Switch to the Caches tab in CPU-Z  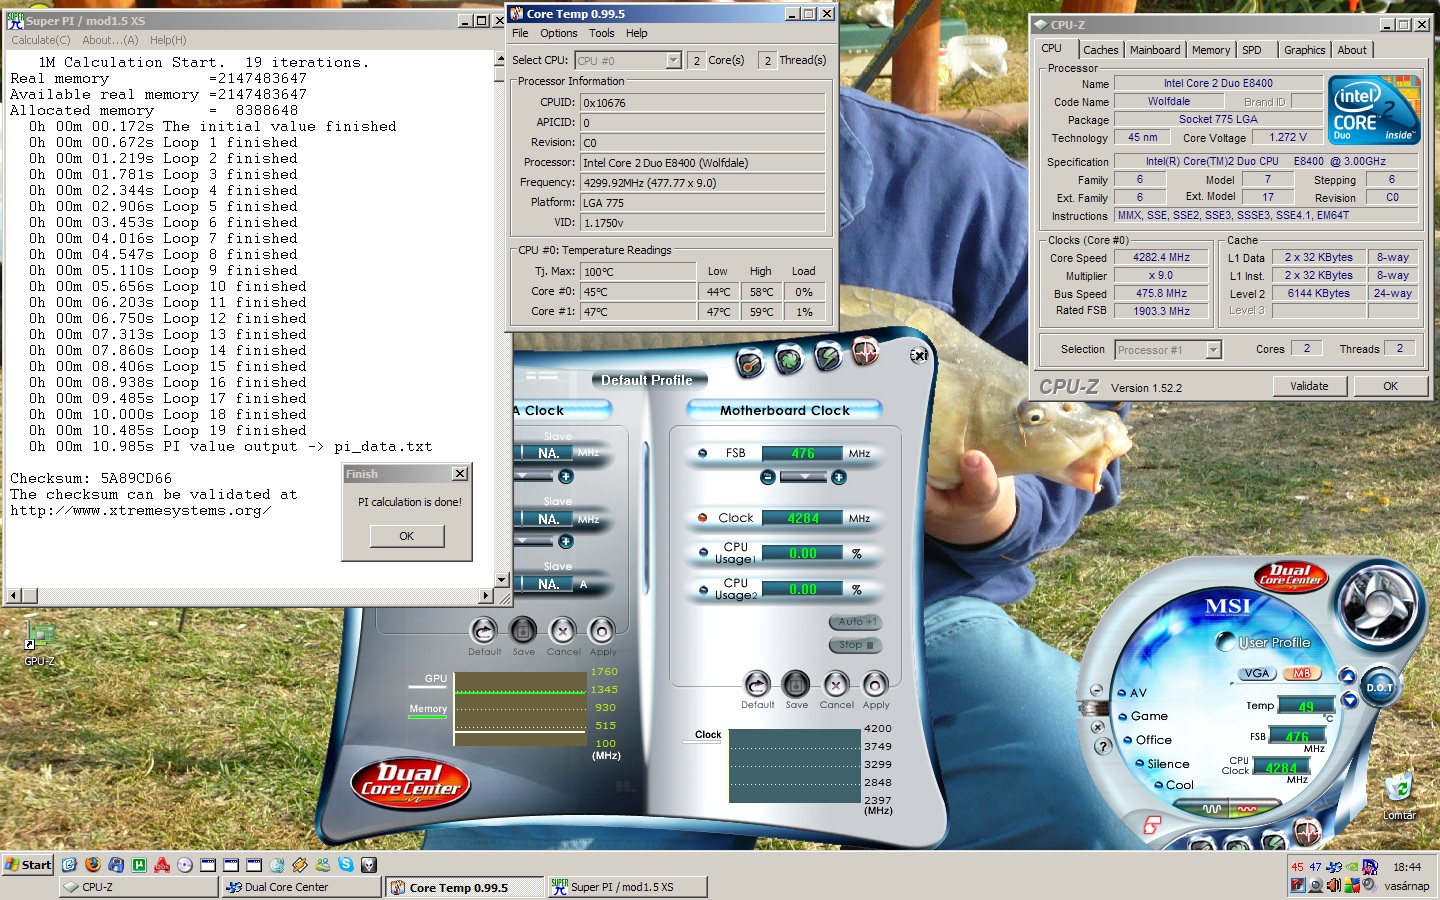tap(1100, 50)
